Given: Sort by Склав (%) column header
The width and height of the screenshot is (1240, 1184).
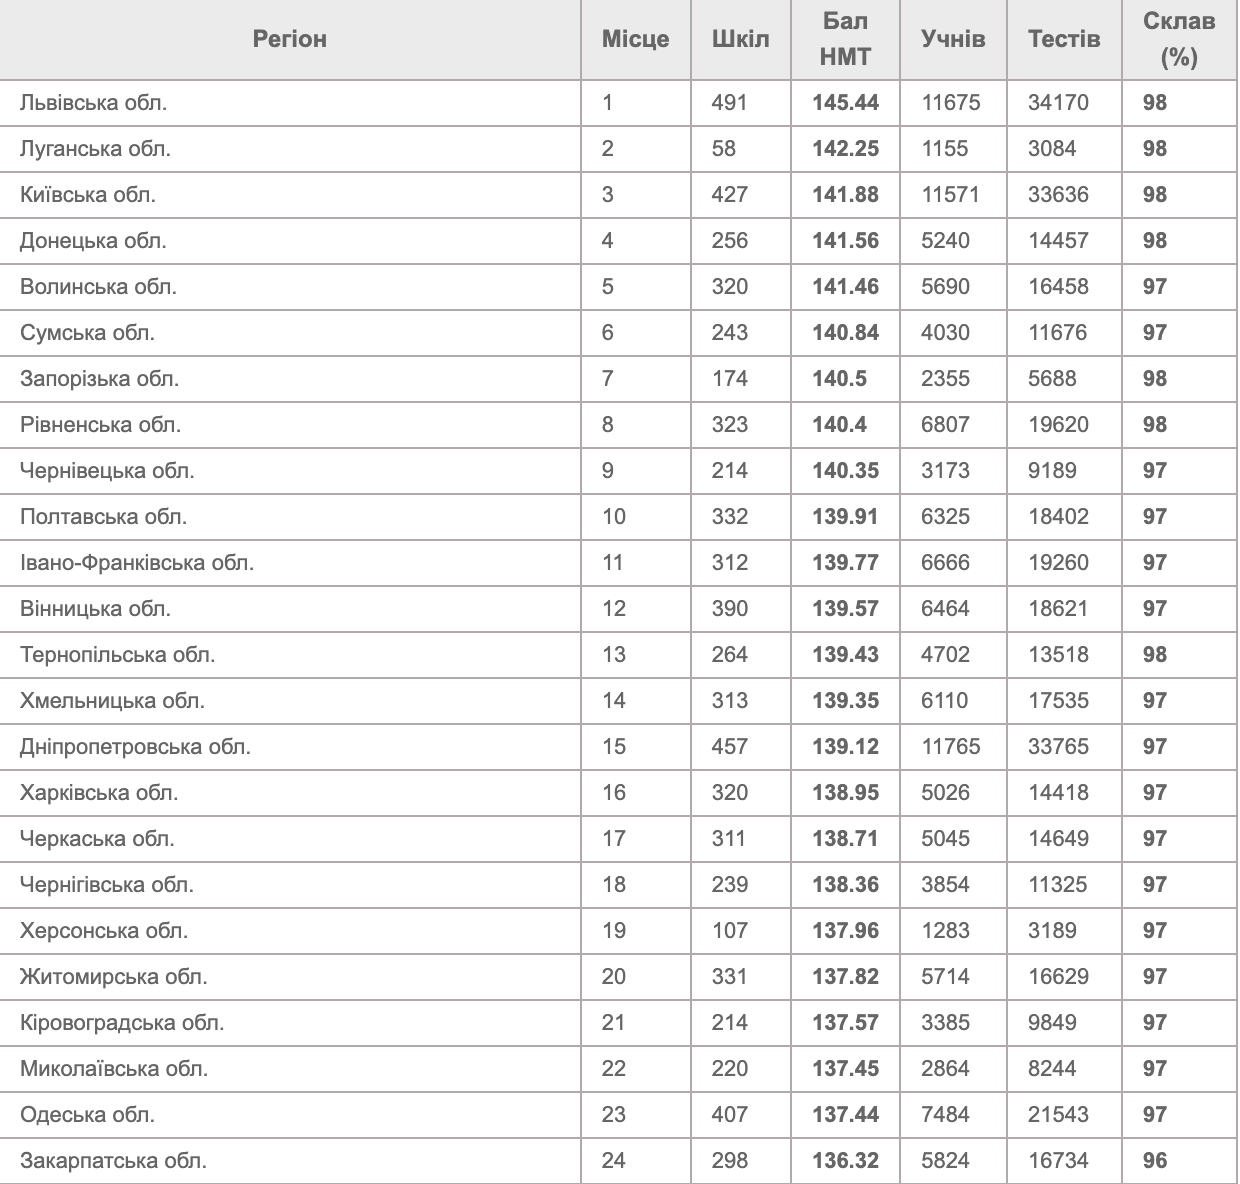Looking at the screenshot, I should [x=1179, y=39].
